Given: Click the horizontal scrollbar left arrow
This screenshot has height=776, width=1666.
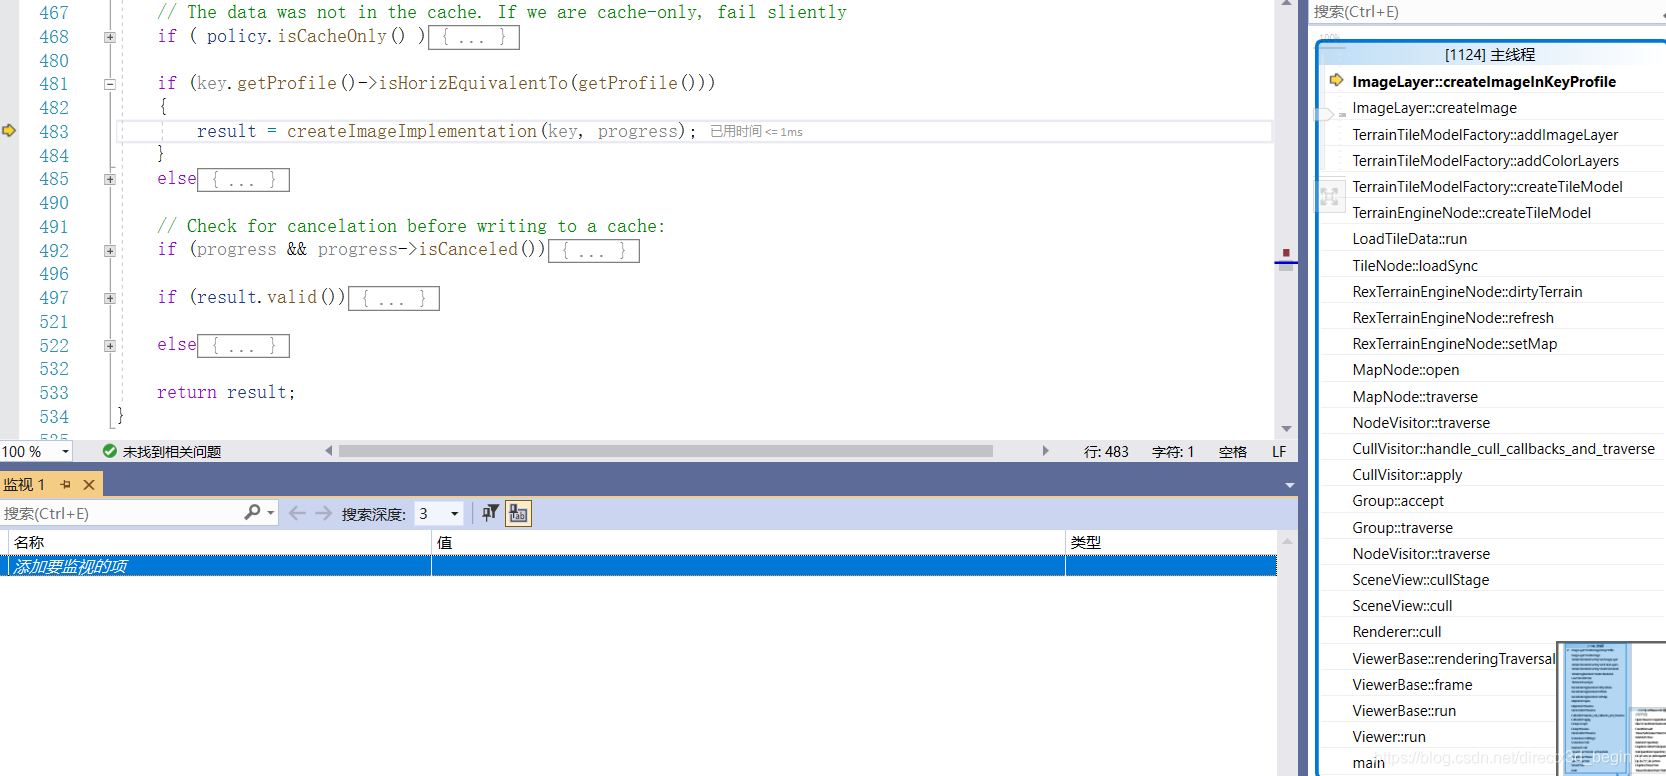Looking at the screenshot, I should pyautogui.click(x=328, y=451).
